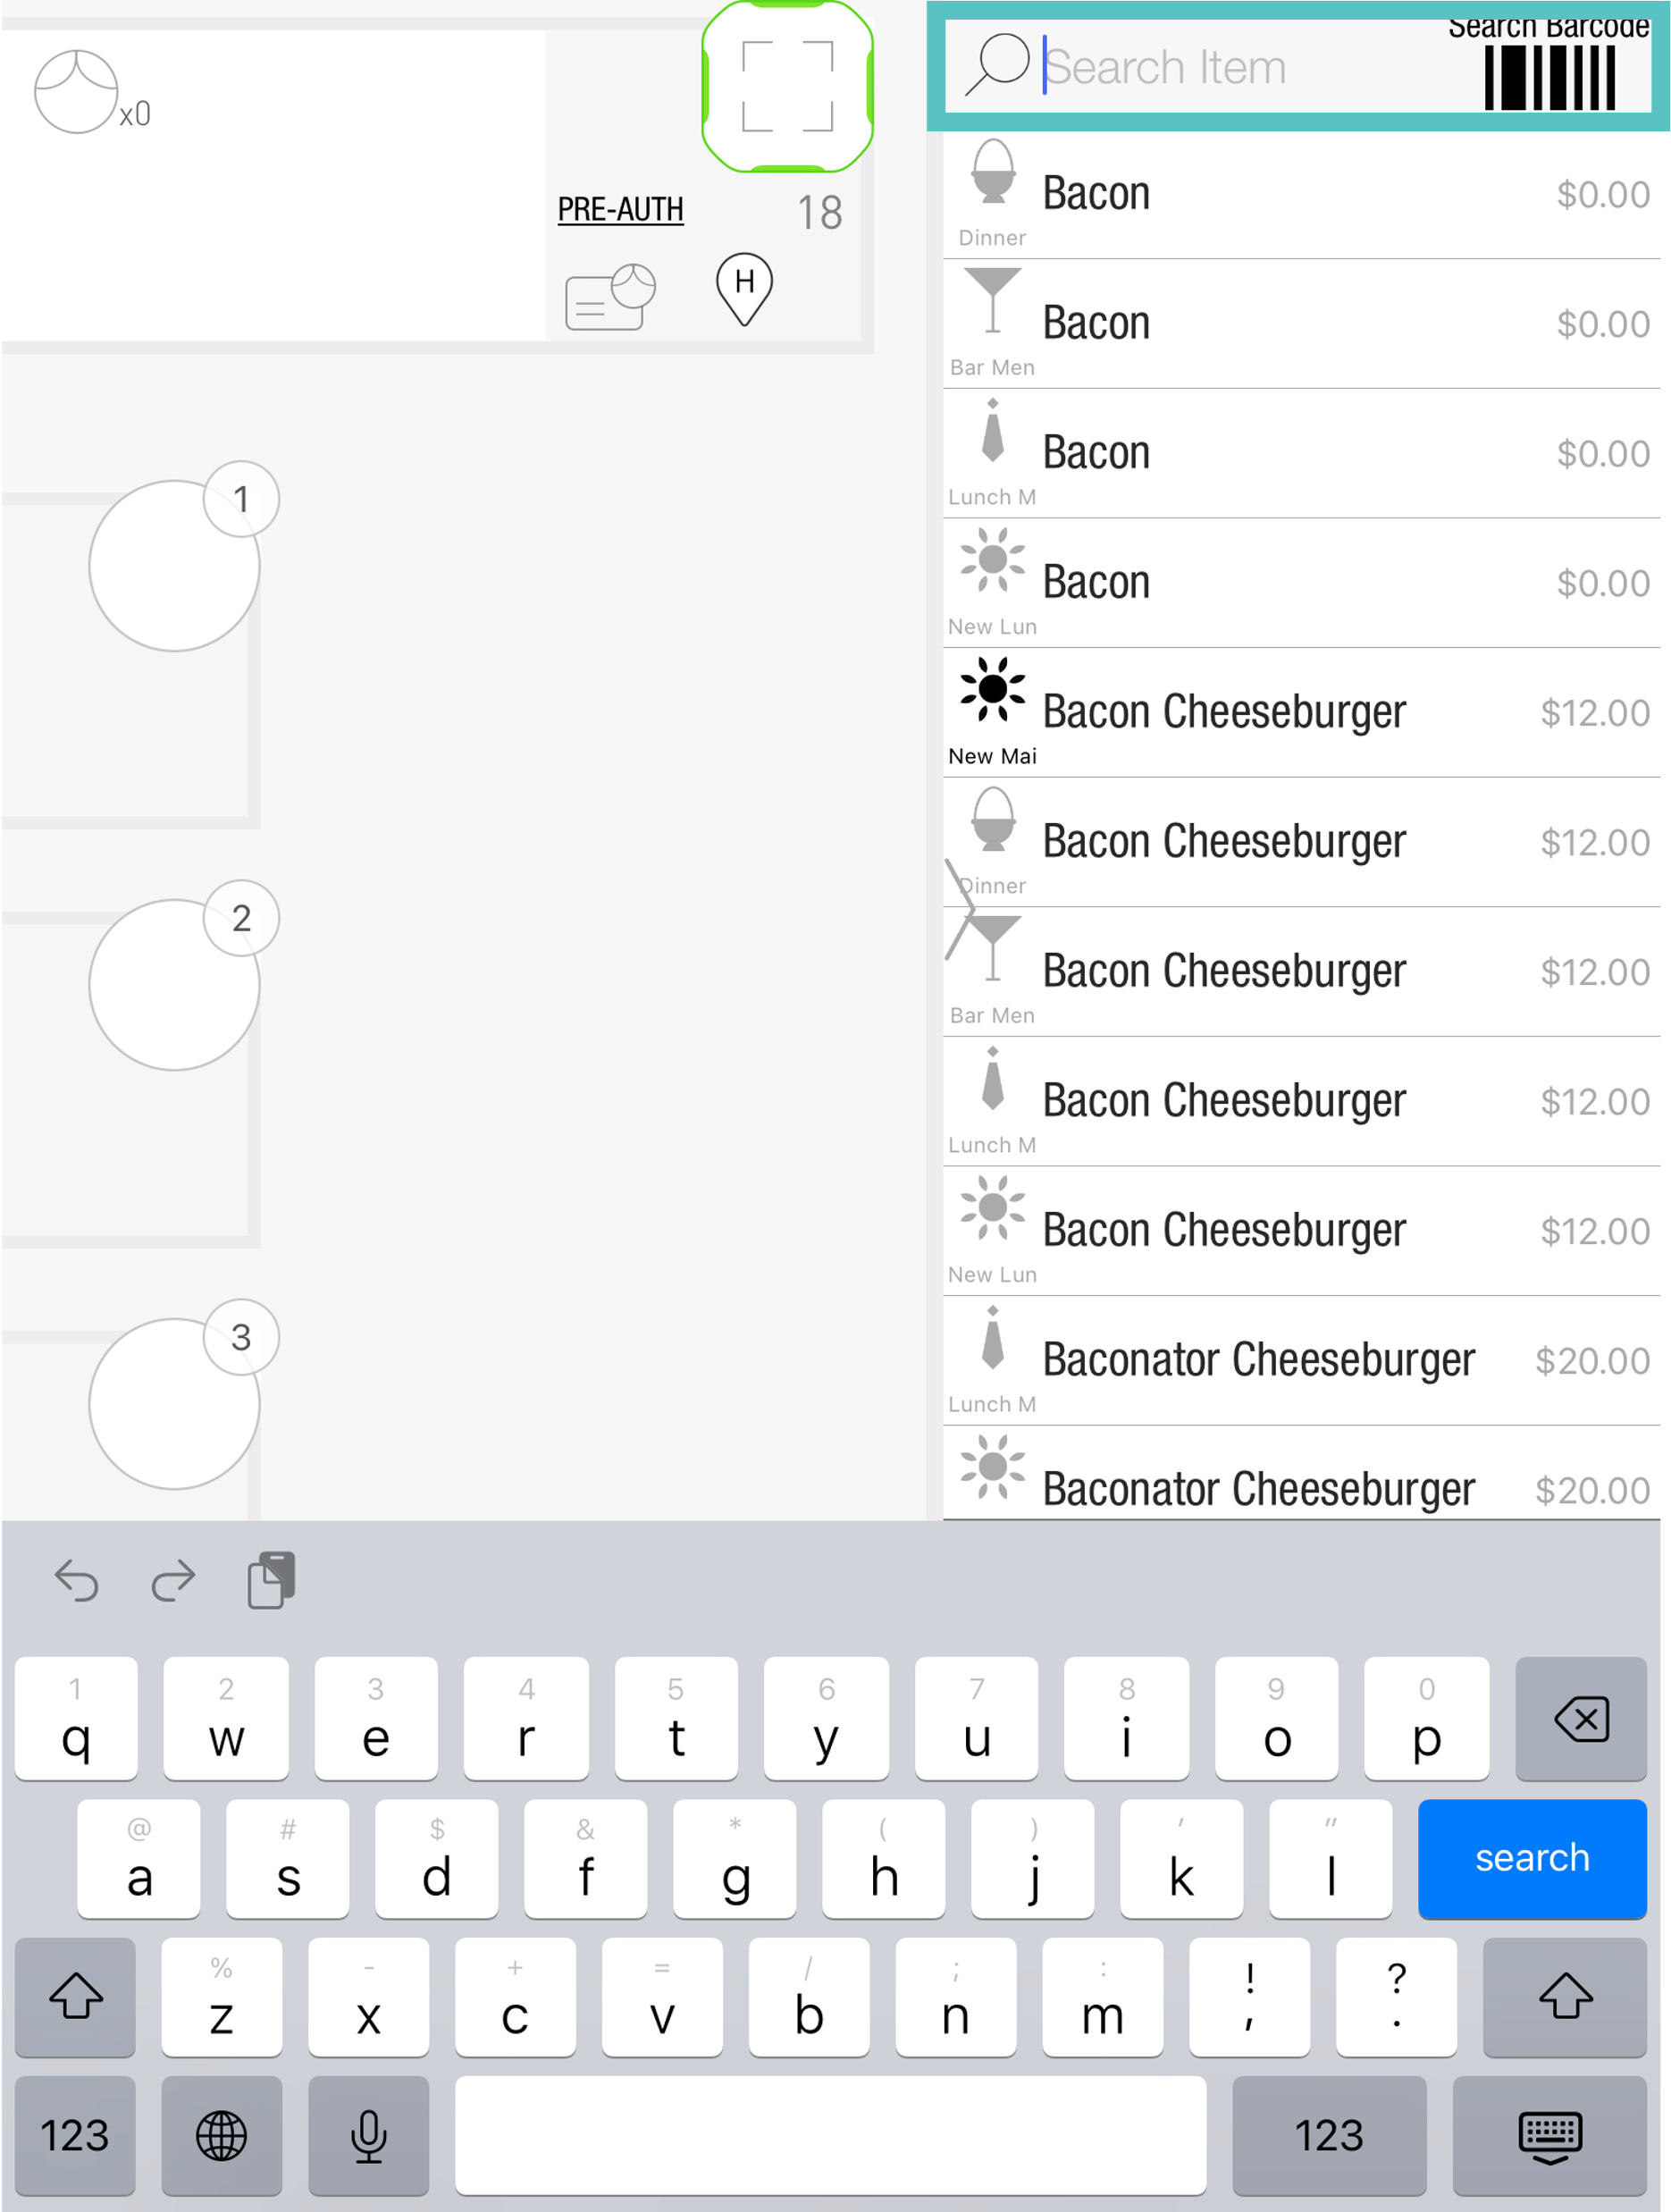The width and height of the screenshot is (1671, 2212).
Task: Tap the H location pin icon
Action: point(744,287)
